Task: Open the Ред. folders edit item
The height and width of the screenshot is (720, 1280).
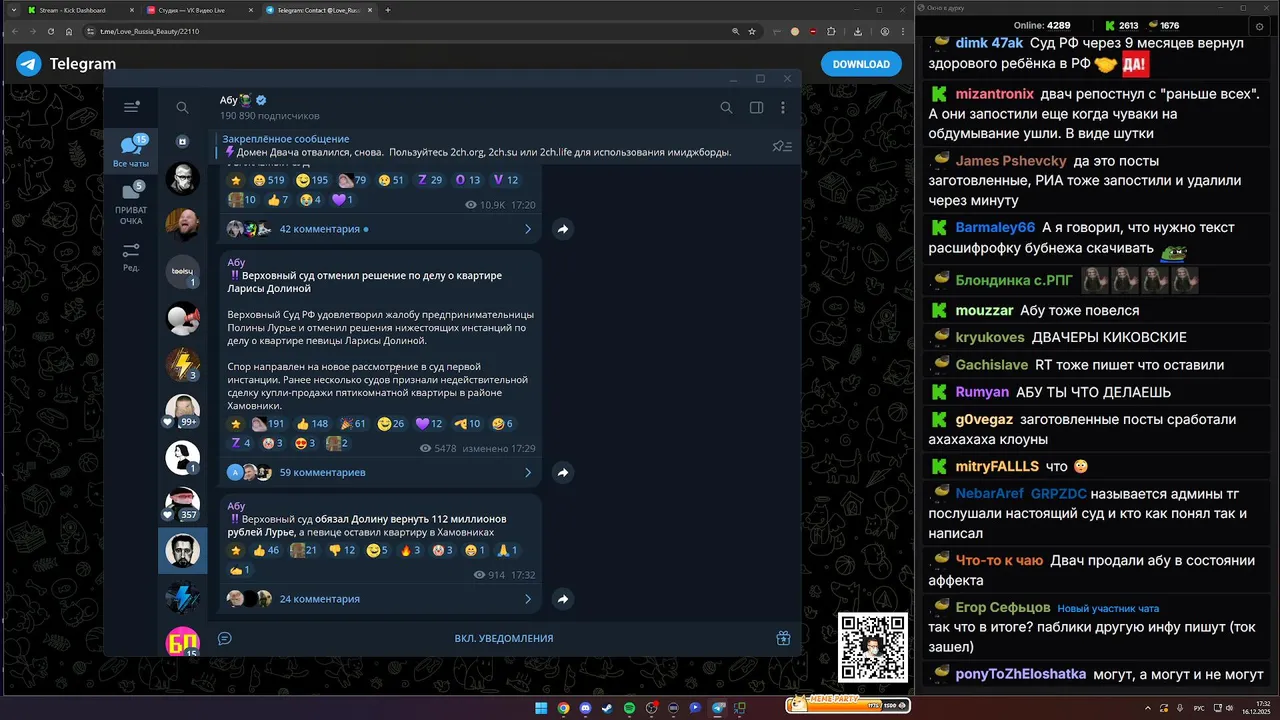Action: point(131,256)
